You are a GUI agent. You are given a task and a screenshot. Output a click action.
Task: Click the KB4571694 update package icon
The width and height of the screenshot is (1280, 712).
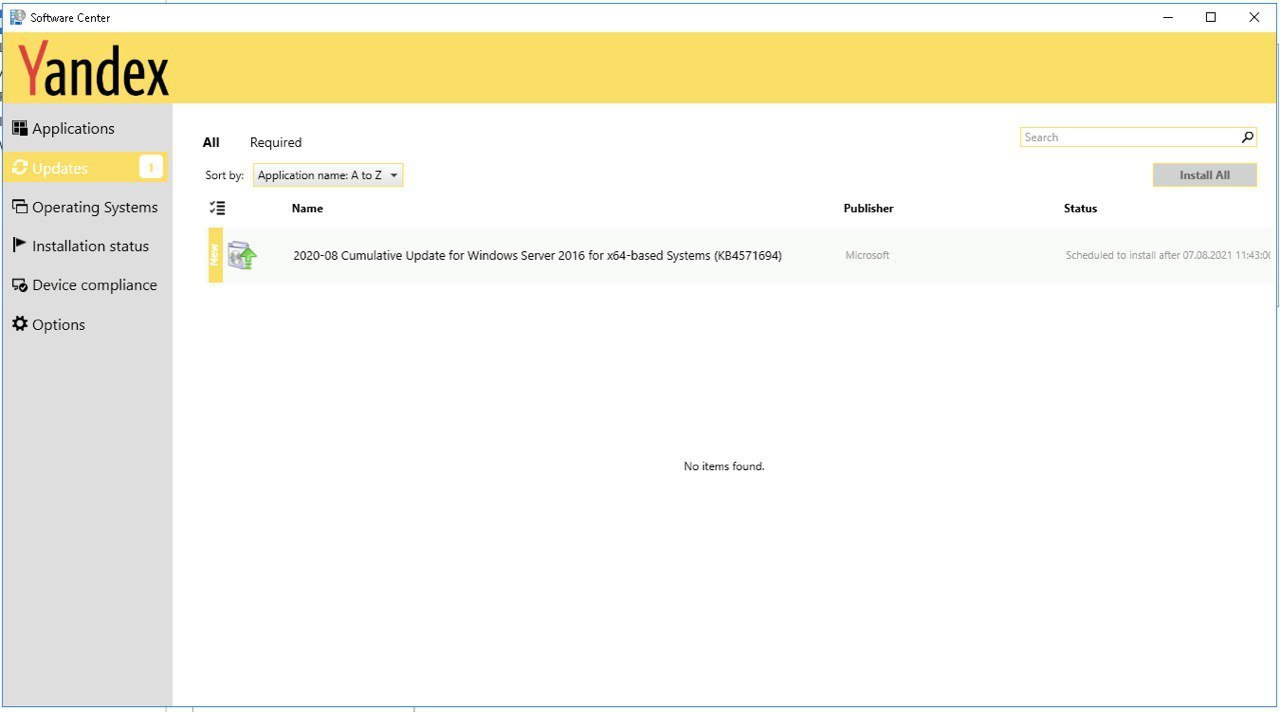[242, 255]
